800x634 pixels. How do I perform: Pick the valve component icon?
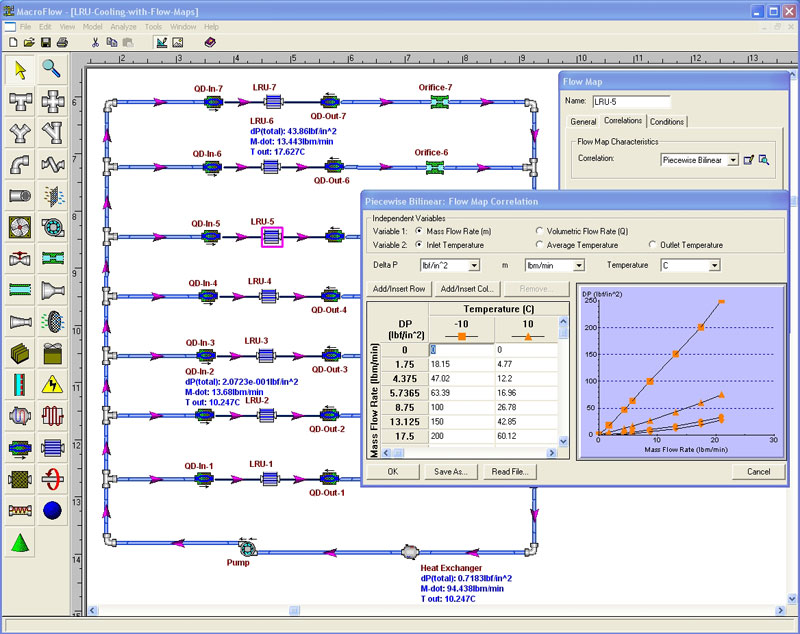coord(20,259)
